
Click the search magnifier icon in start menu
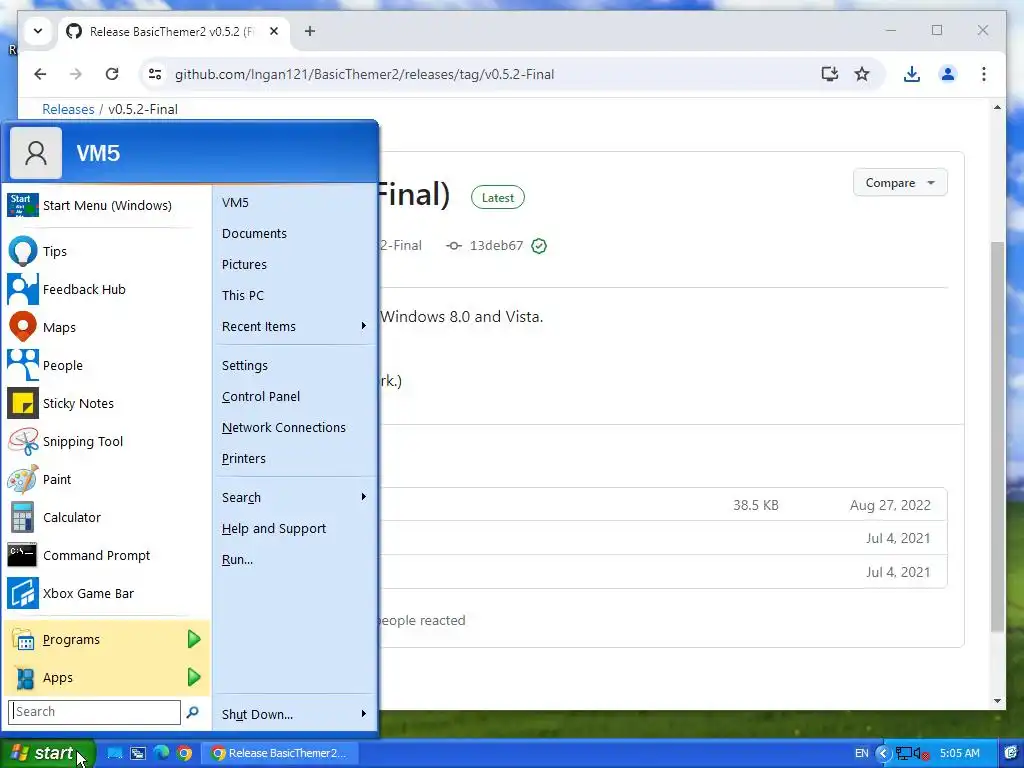192,712
